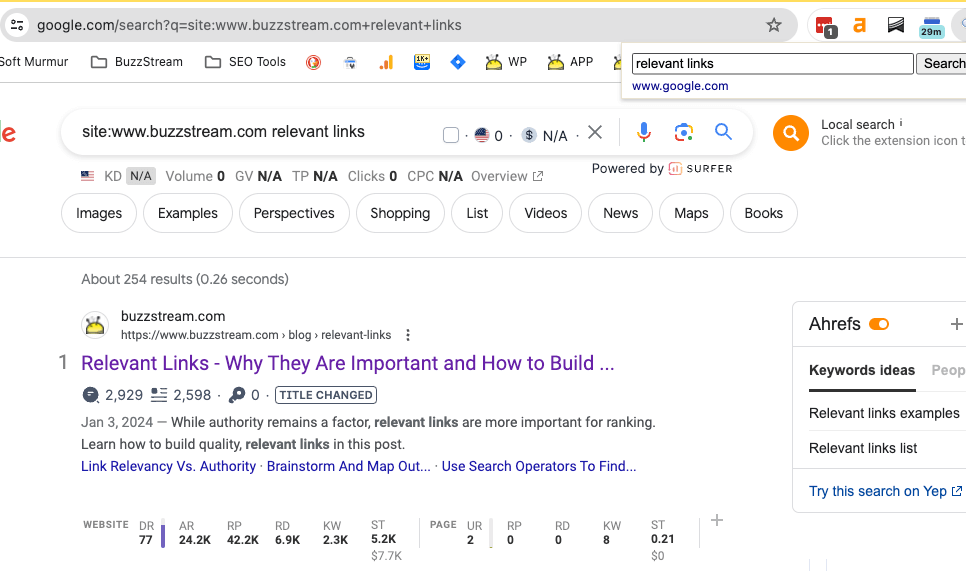Click the Local search info icon
The image size is (966, 571).
pyautogui.click(x=901, y=123)
